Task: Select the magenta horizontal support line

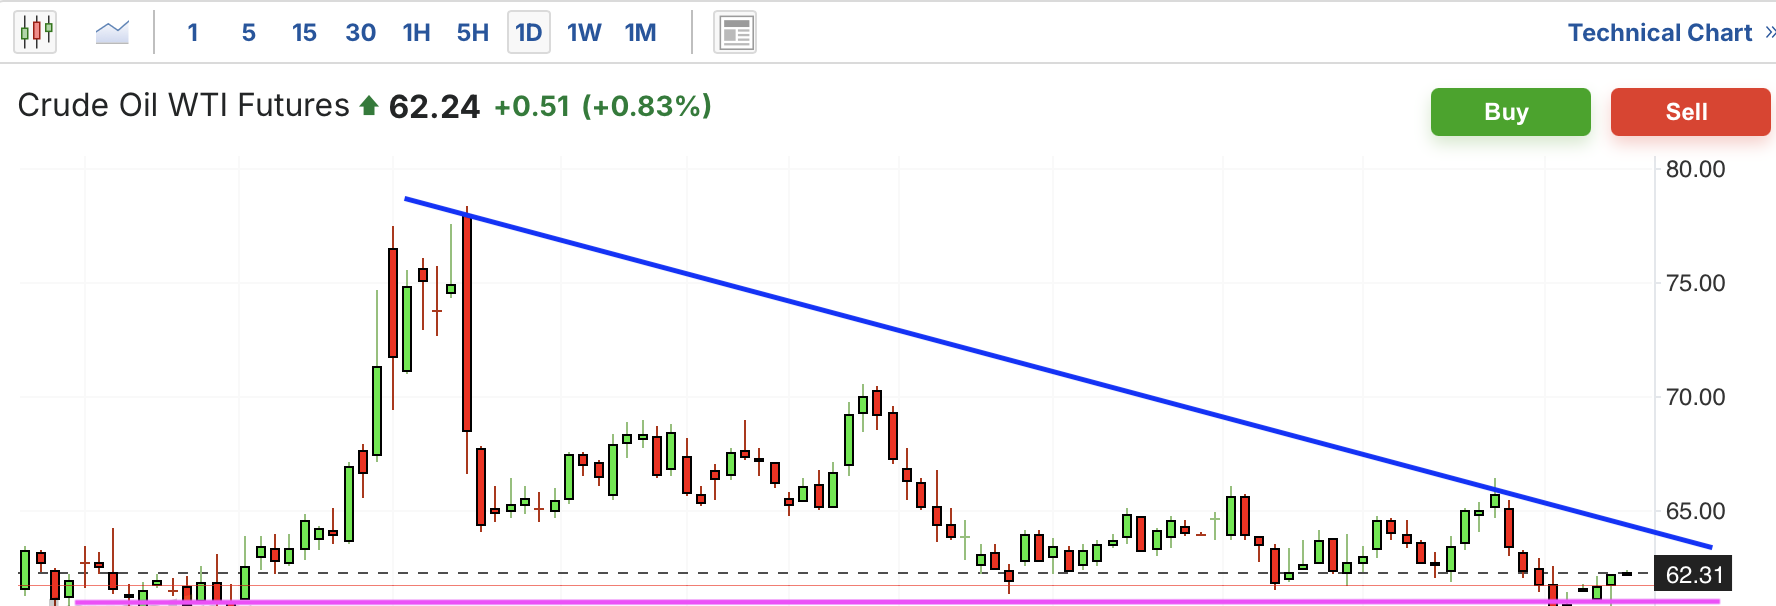Action: 897,602
